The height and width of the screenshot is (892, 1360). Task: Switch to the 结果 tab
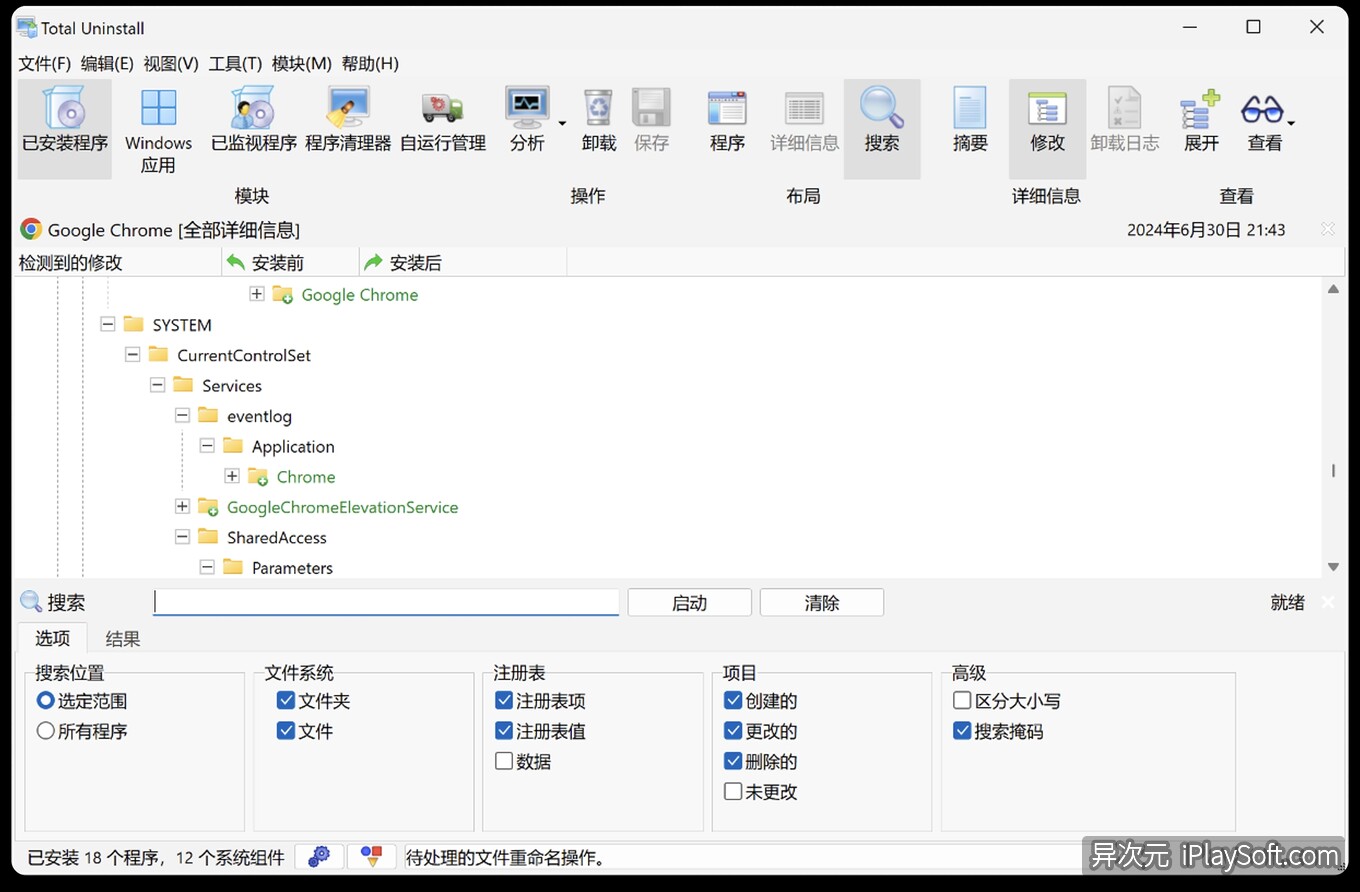coord(122,638)
